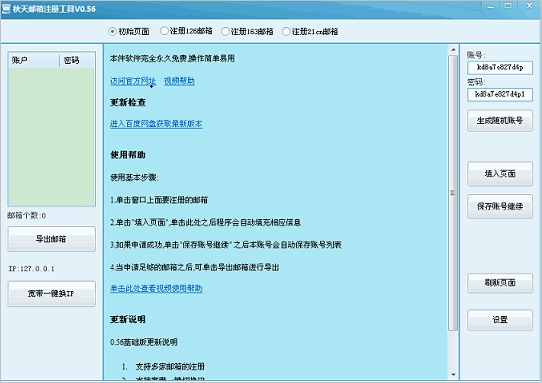
Task: Click the 生成随机账号 button
Action: pyautogui.click(x=500, y=121)
